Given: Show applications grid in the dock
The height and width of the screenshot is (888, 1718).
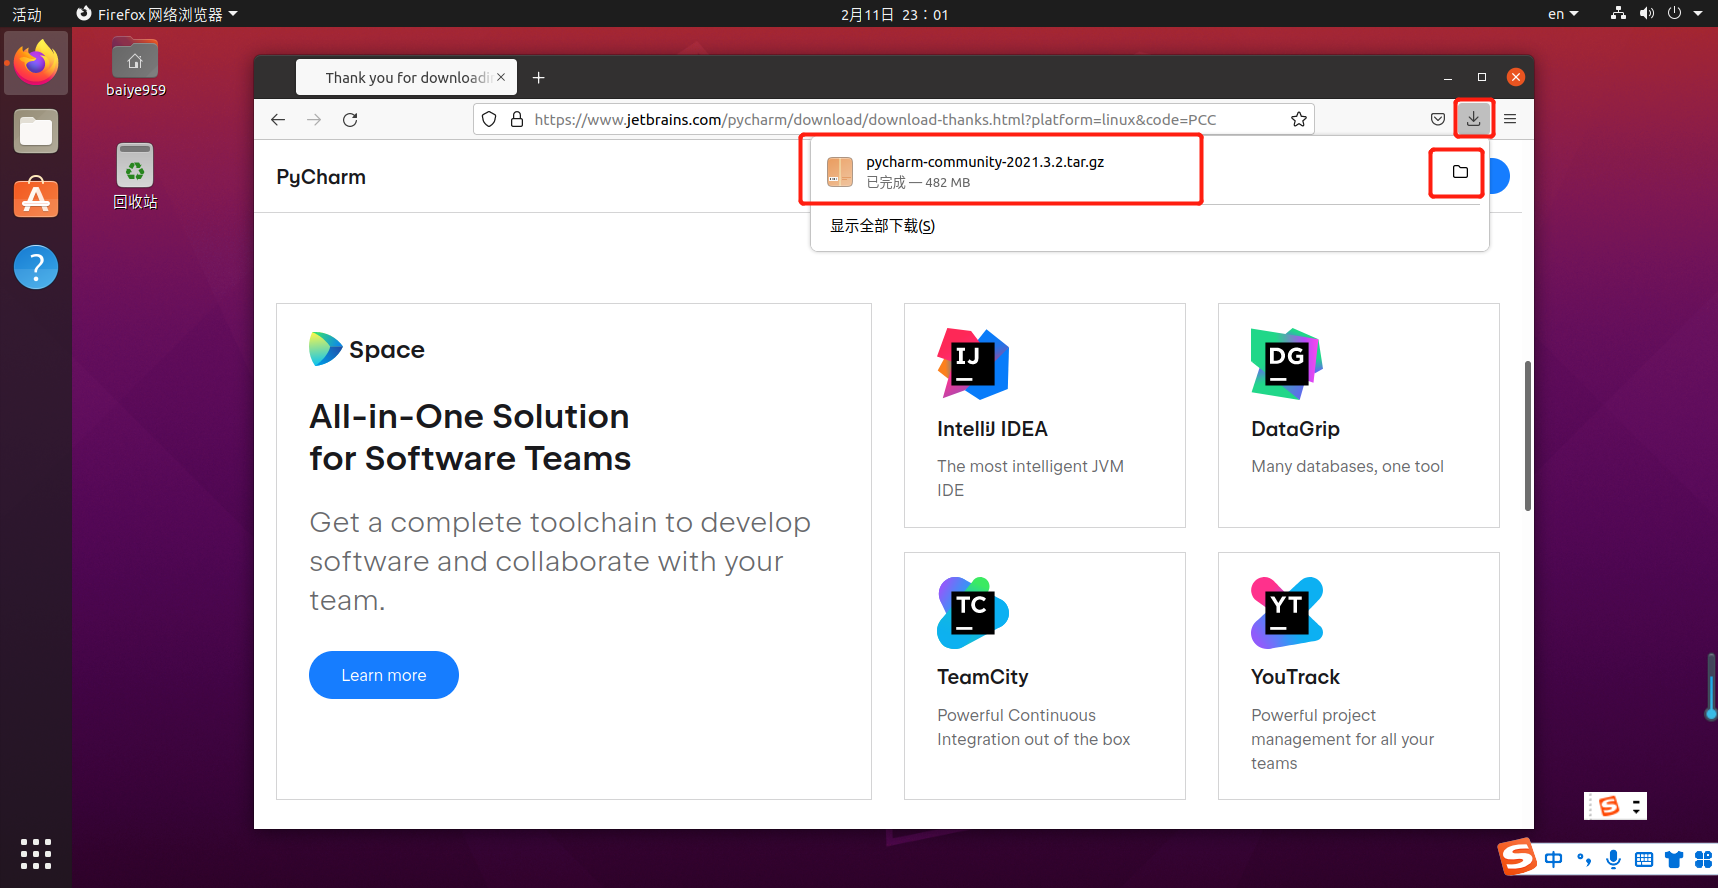Looking at the screenshot, I should (36, 854).
